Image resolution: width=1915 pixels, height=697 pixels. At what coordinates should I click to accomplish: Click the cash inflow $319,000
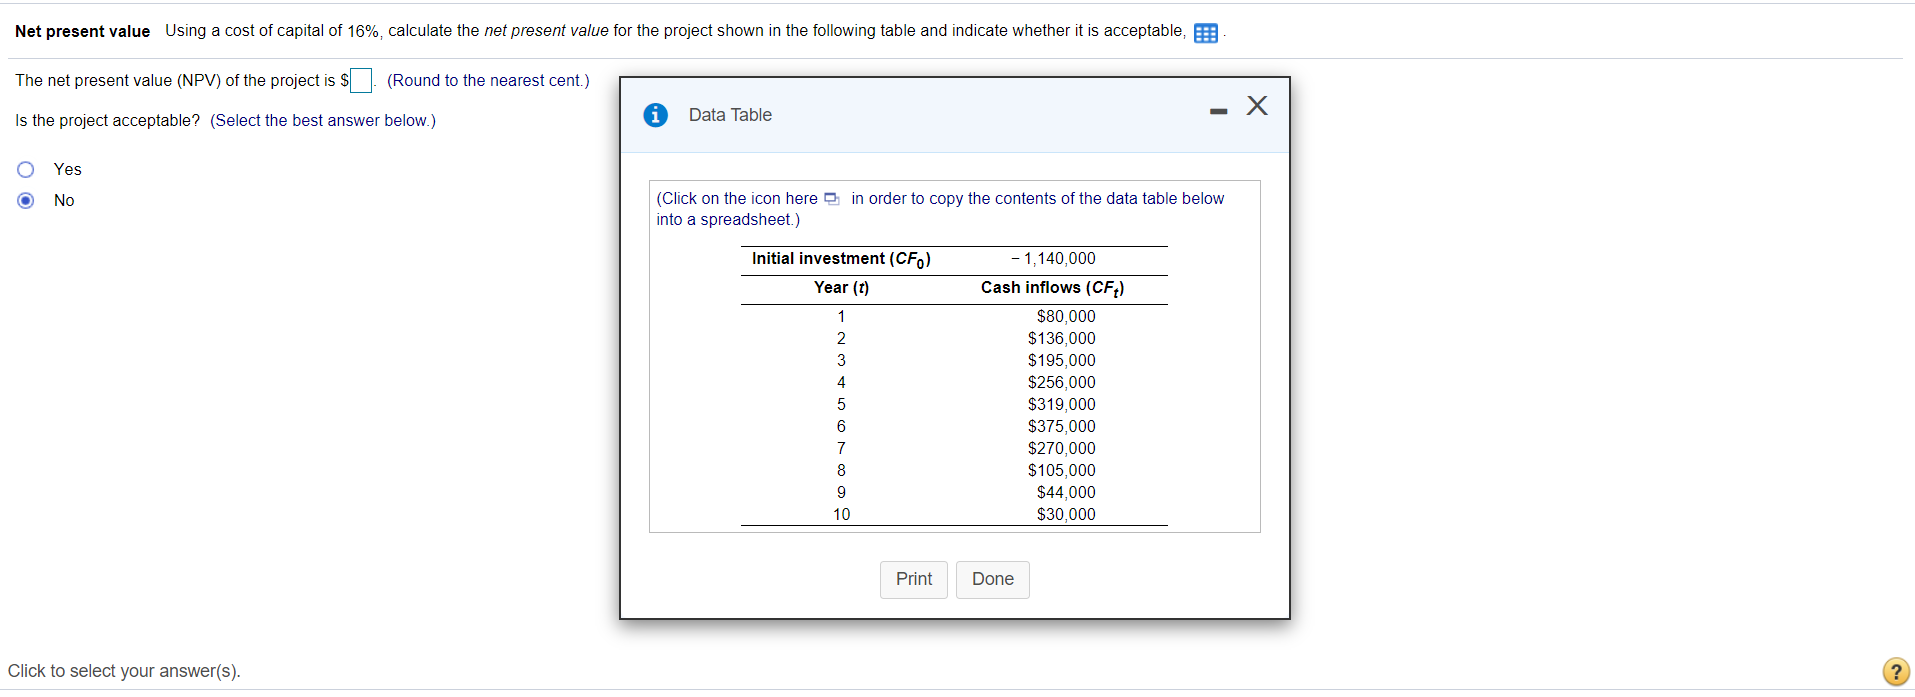pos(1062,404)
